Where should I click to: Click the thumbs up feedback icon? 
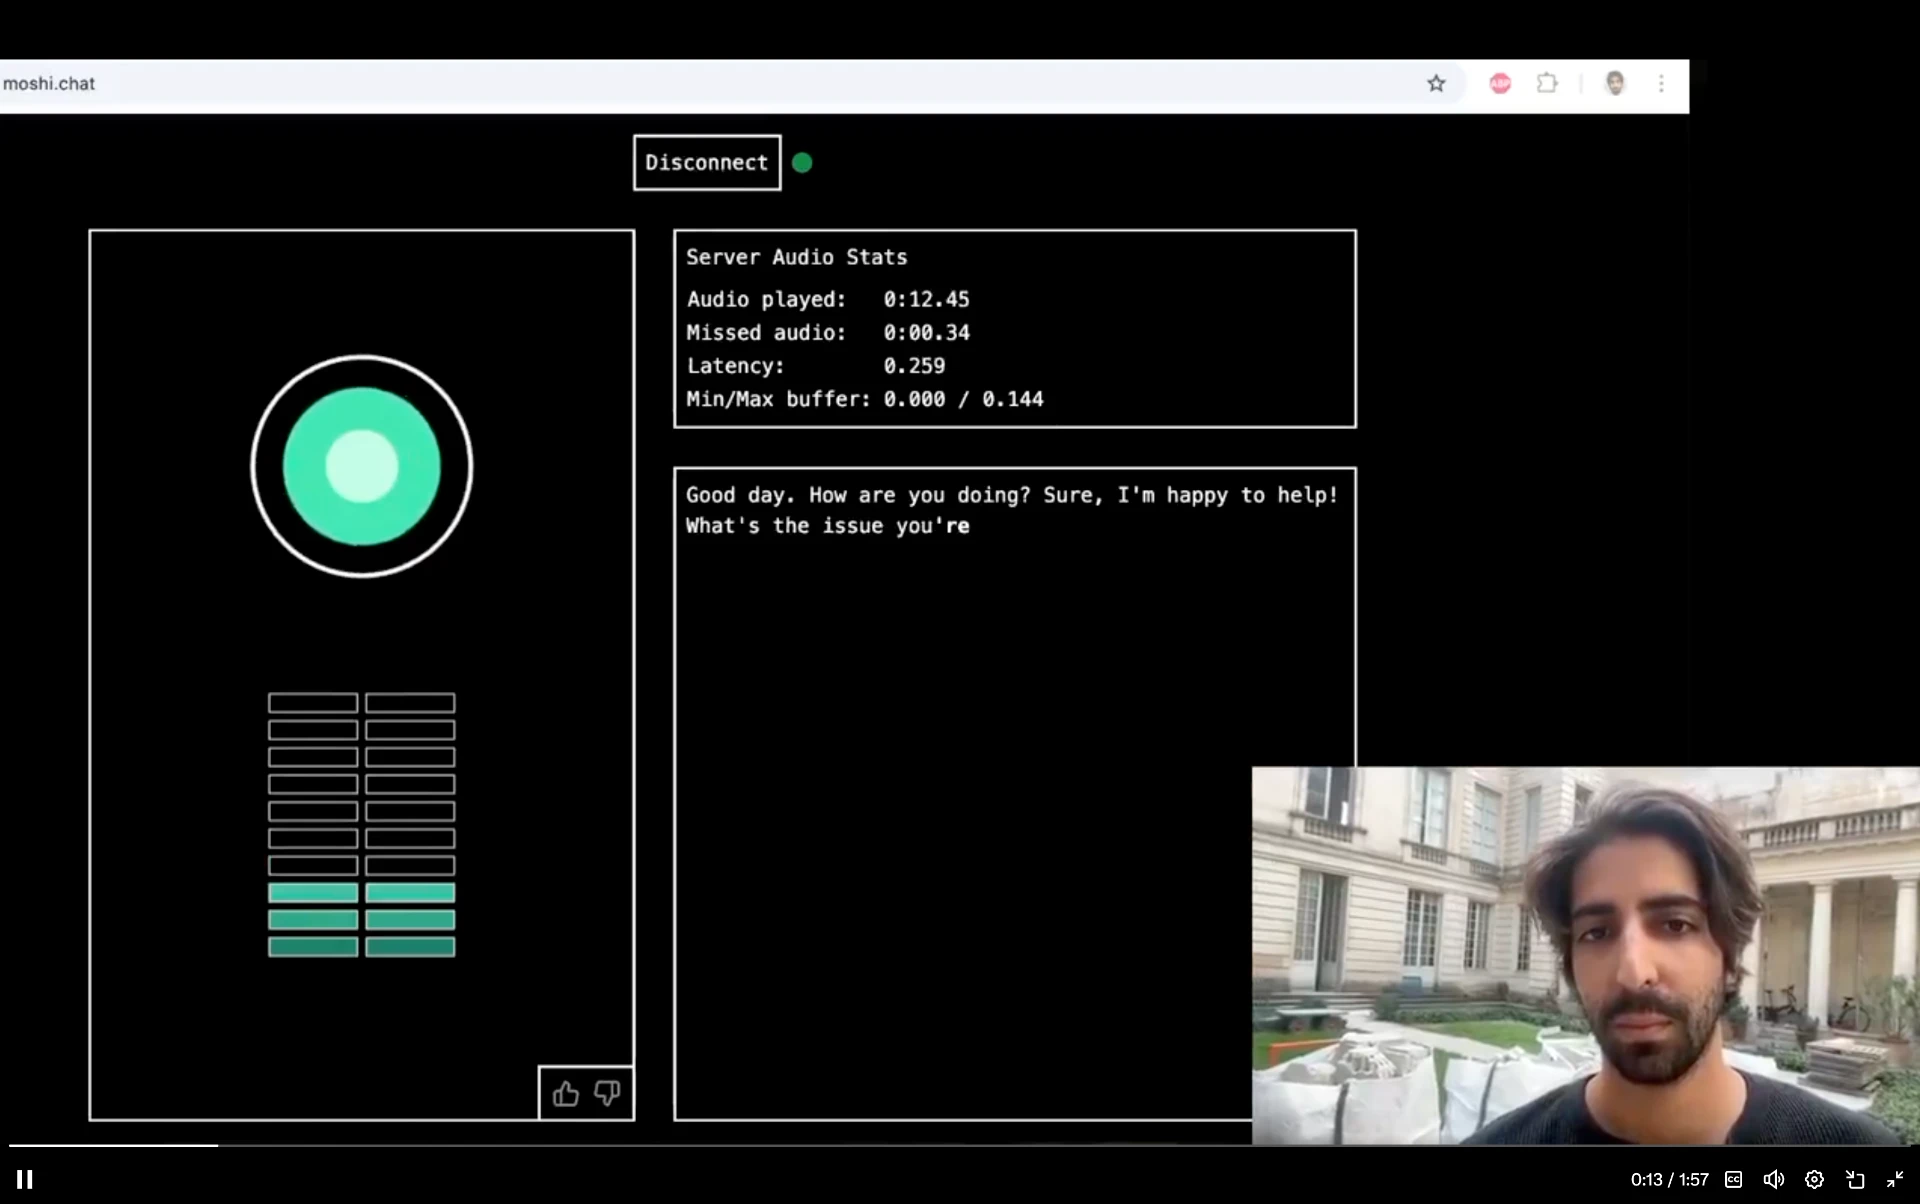(566, 1094)
